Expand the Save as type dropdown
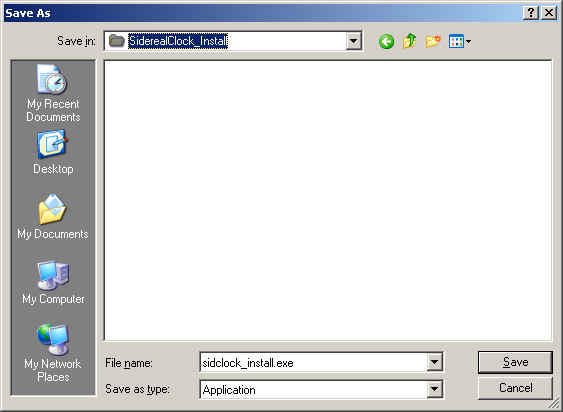563x412 pixels. (434, 389)
